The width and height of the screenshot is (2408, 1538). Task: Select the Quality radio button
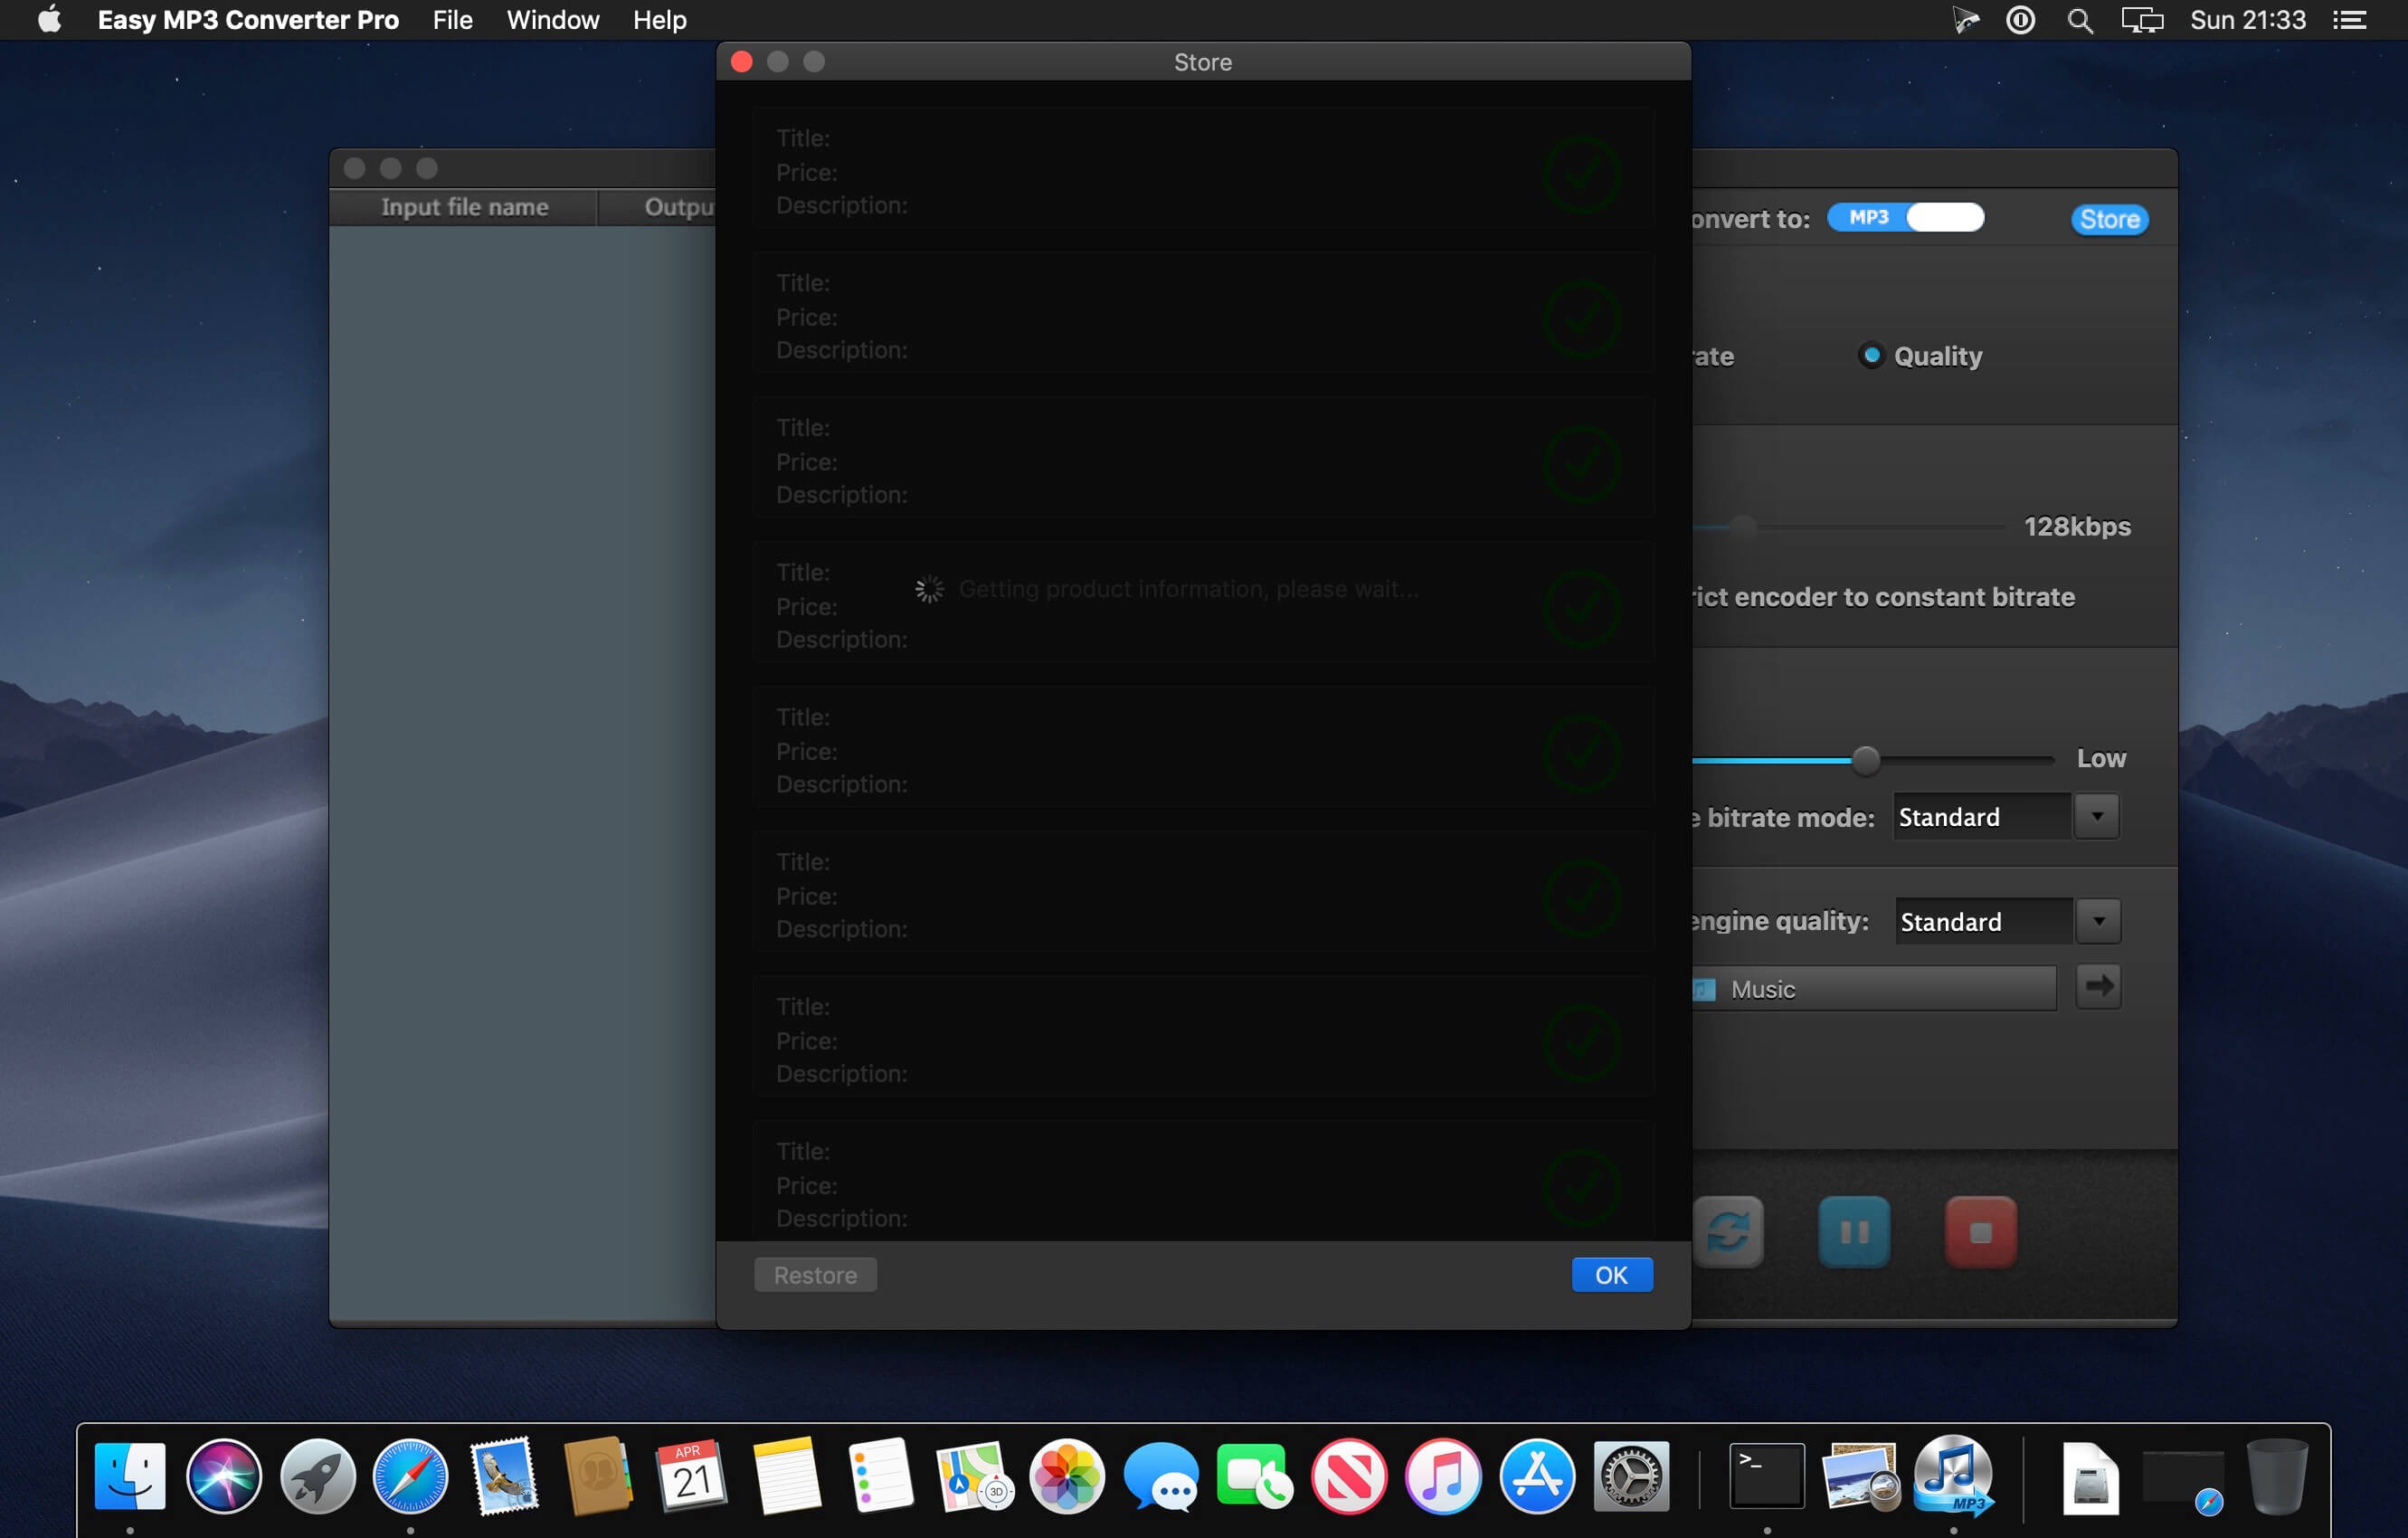point(1870,355)
